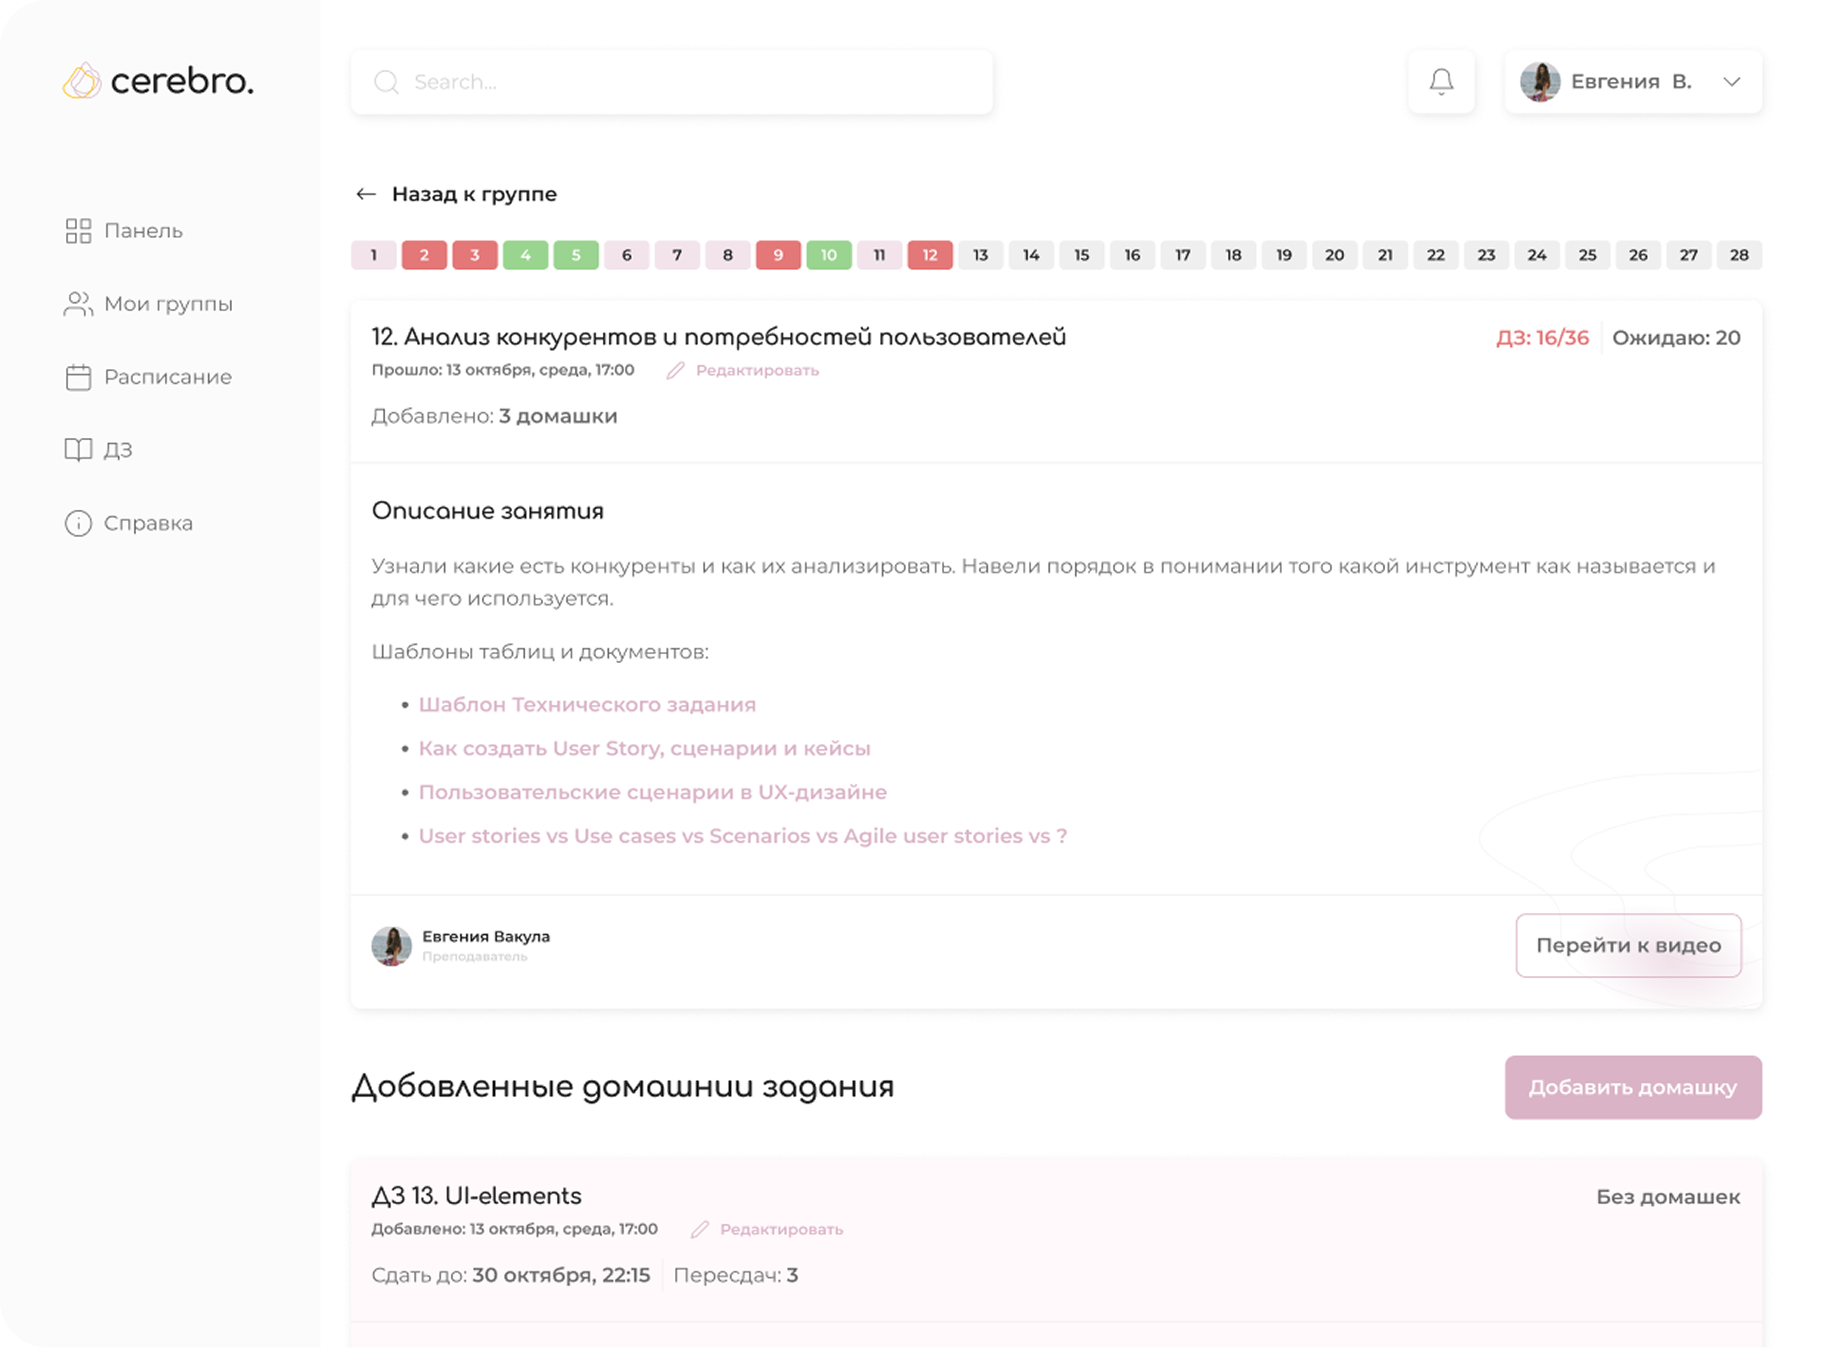Select lesson 9 in the lesson strip
Image resolution: width=1826 pixels, height=1348 pixels.
coord(778,255)
